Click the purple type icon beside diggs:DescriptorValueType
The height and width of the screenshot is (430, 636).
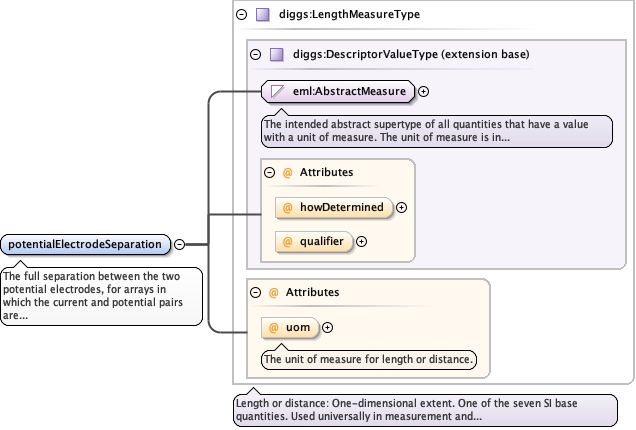[277, 54]
